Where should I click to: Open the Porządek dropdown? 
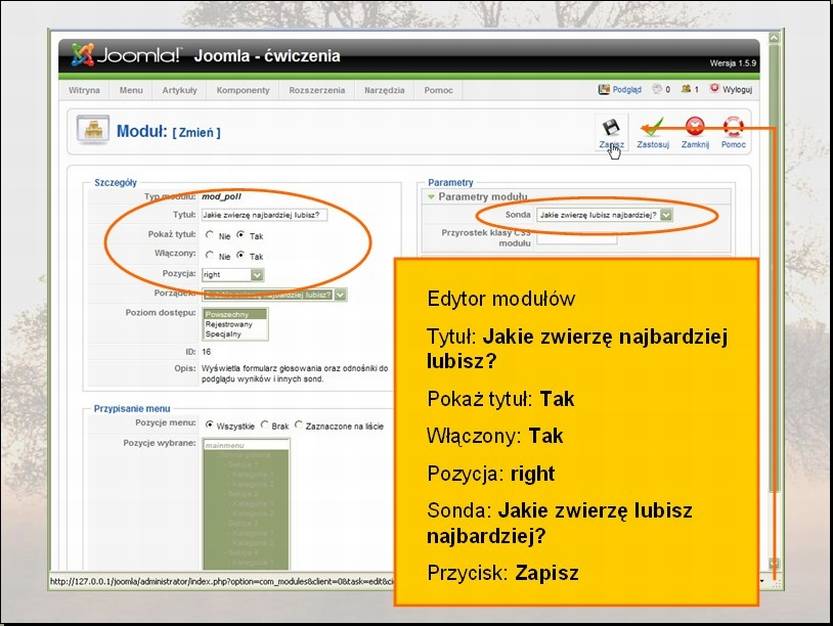coord(274,294)
